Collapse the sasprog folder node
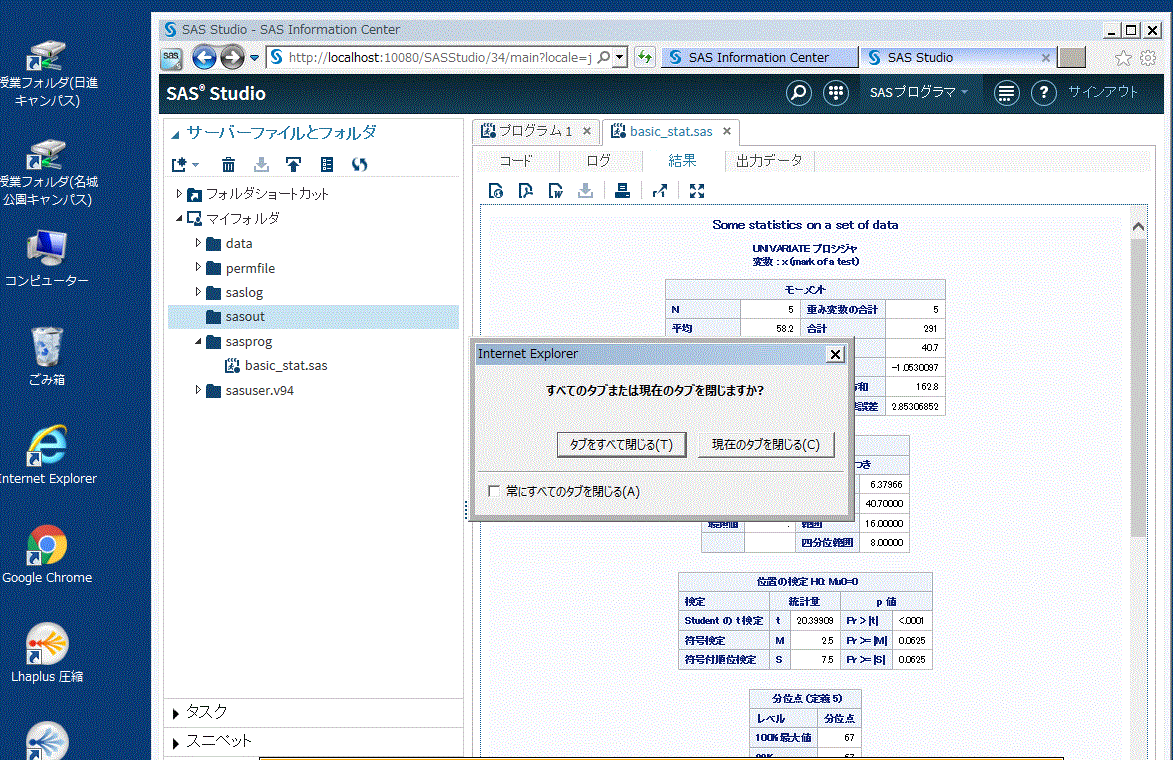This screenshot has width=1173, height=760. (x=197, y=341)
